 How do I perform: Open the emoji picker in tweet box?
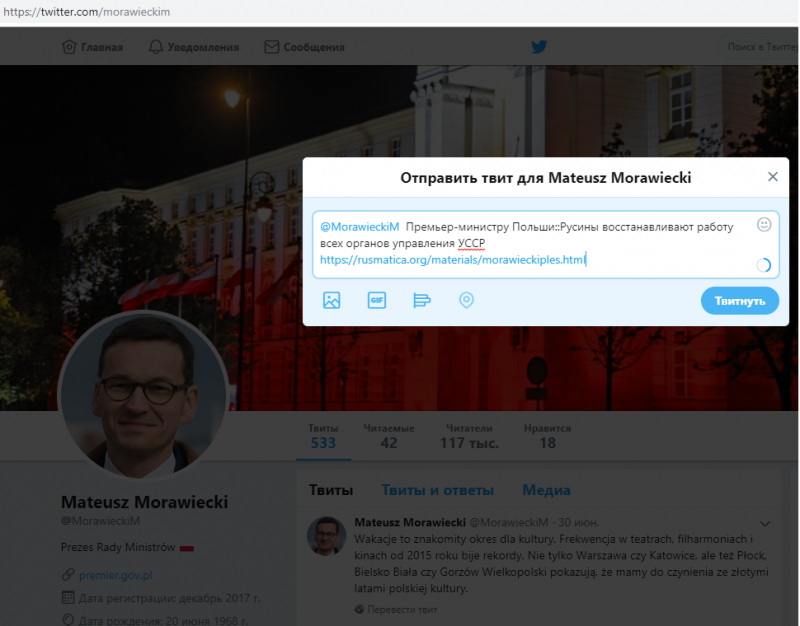pos(764,224)
